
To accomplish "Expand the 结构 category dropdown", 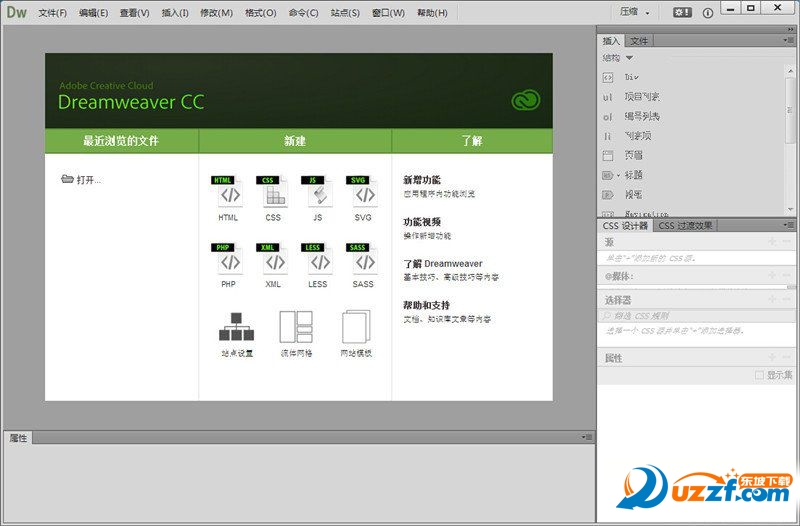I will click(630, 58).
